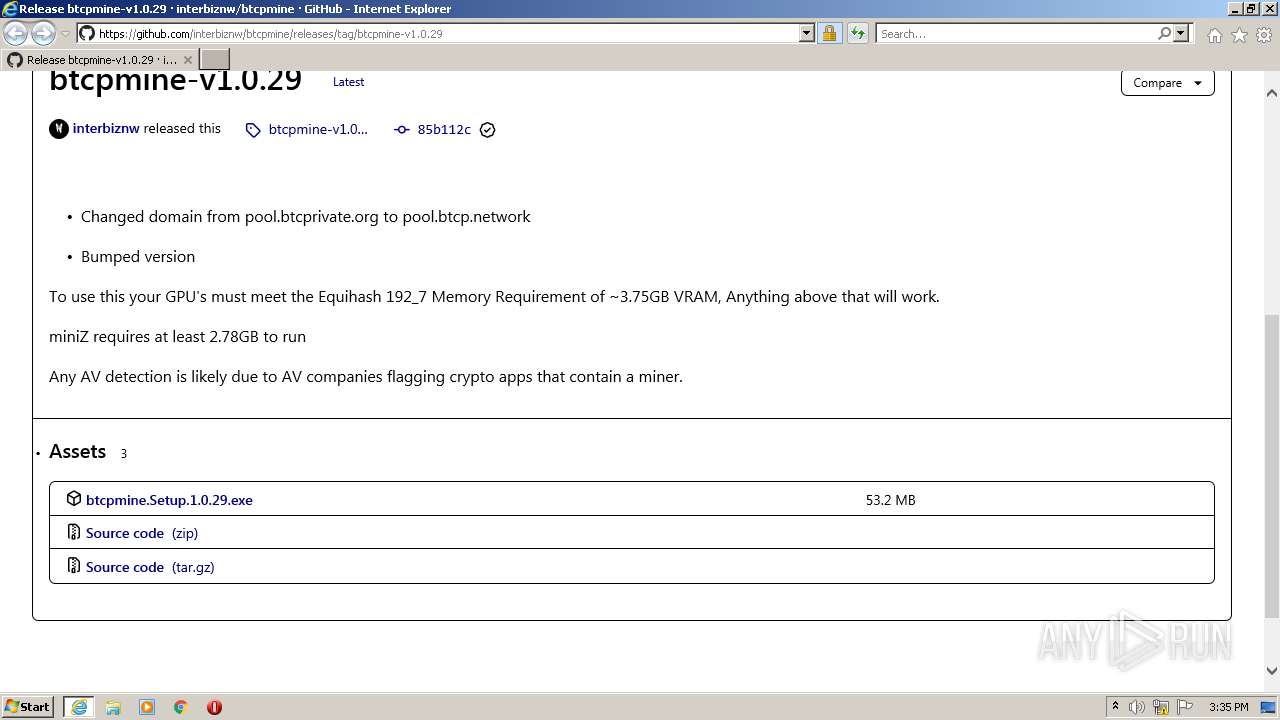Download btcpmine.Setup.1.0.29.exe
1280x720 pixels.
point(169,500)
